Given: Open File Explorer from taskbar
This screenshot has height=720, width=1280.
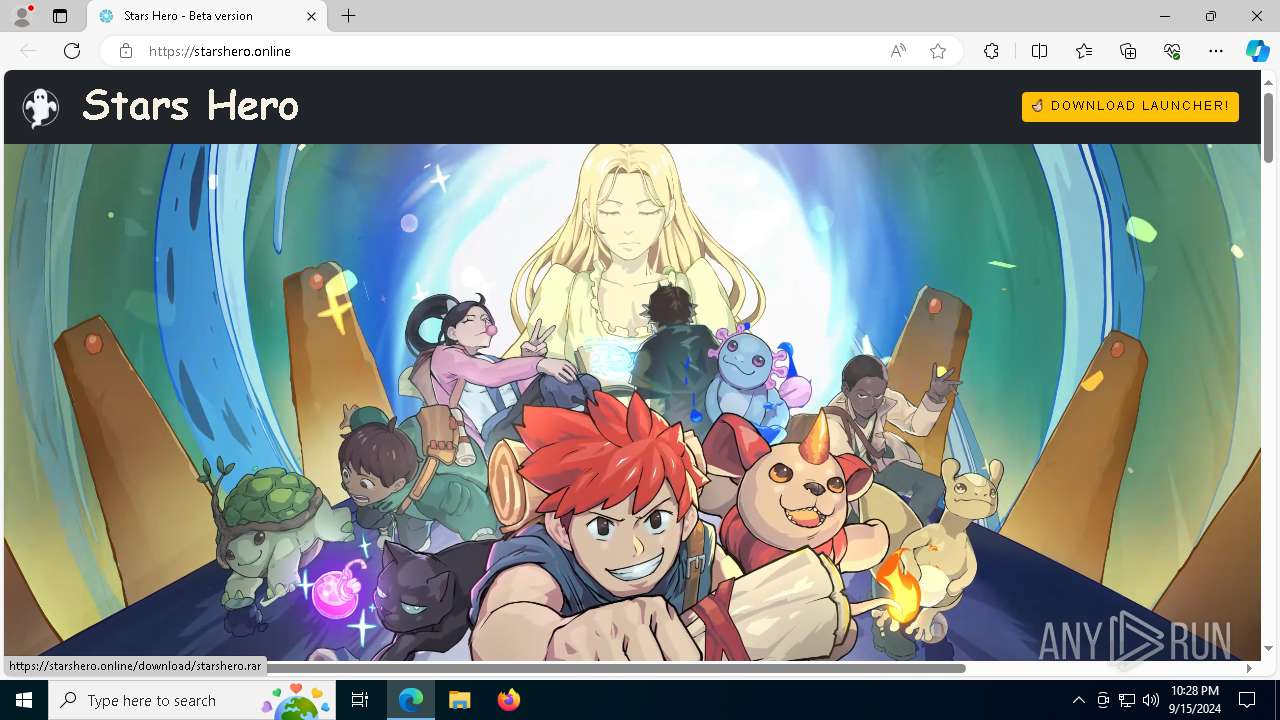Looking at the screenshot, I should click(x=459, y=700).
